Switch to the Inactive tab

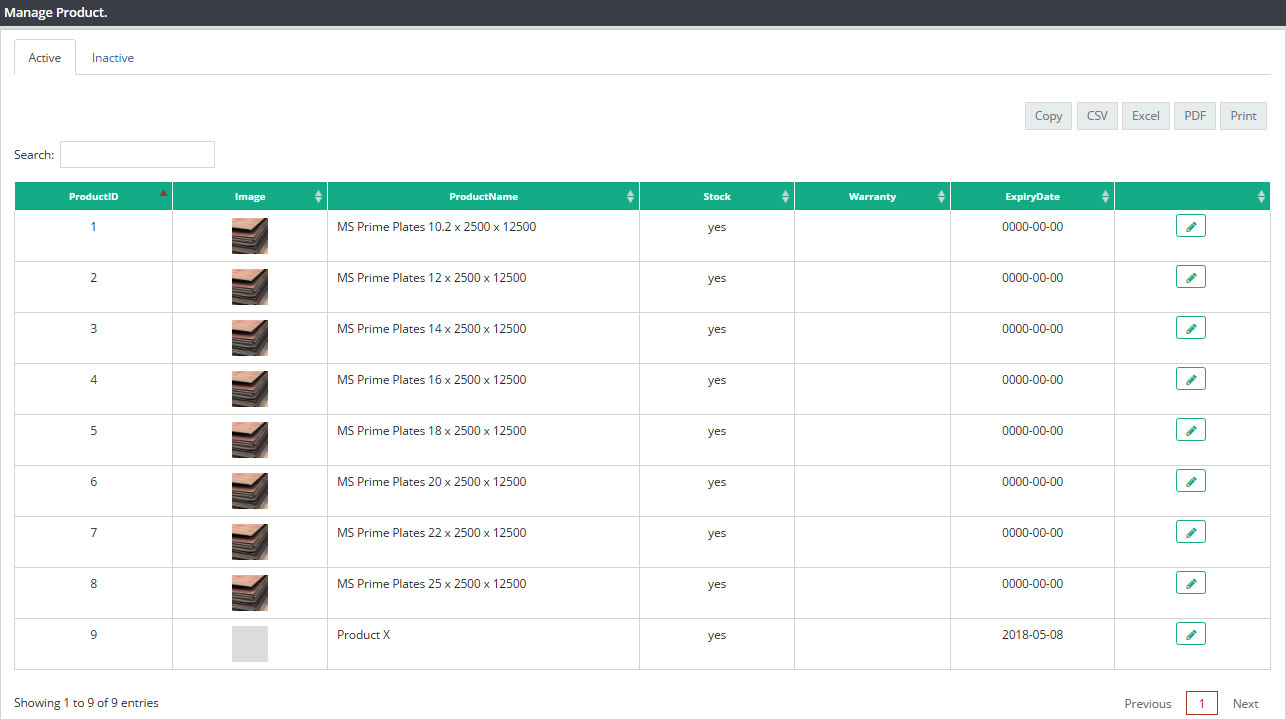point(113,58)
